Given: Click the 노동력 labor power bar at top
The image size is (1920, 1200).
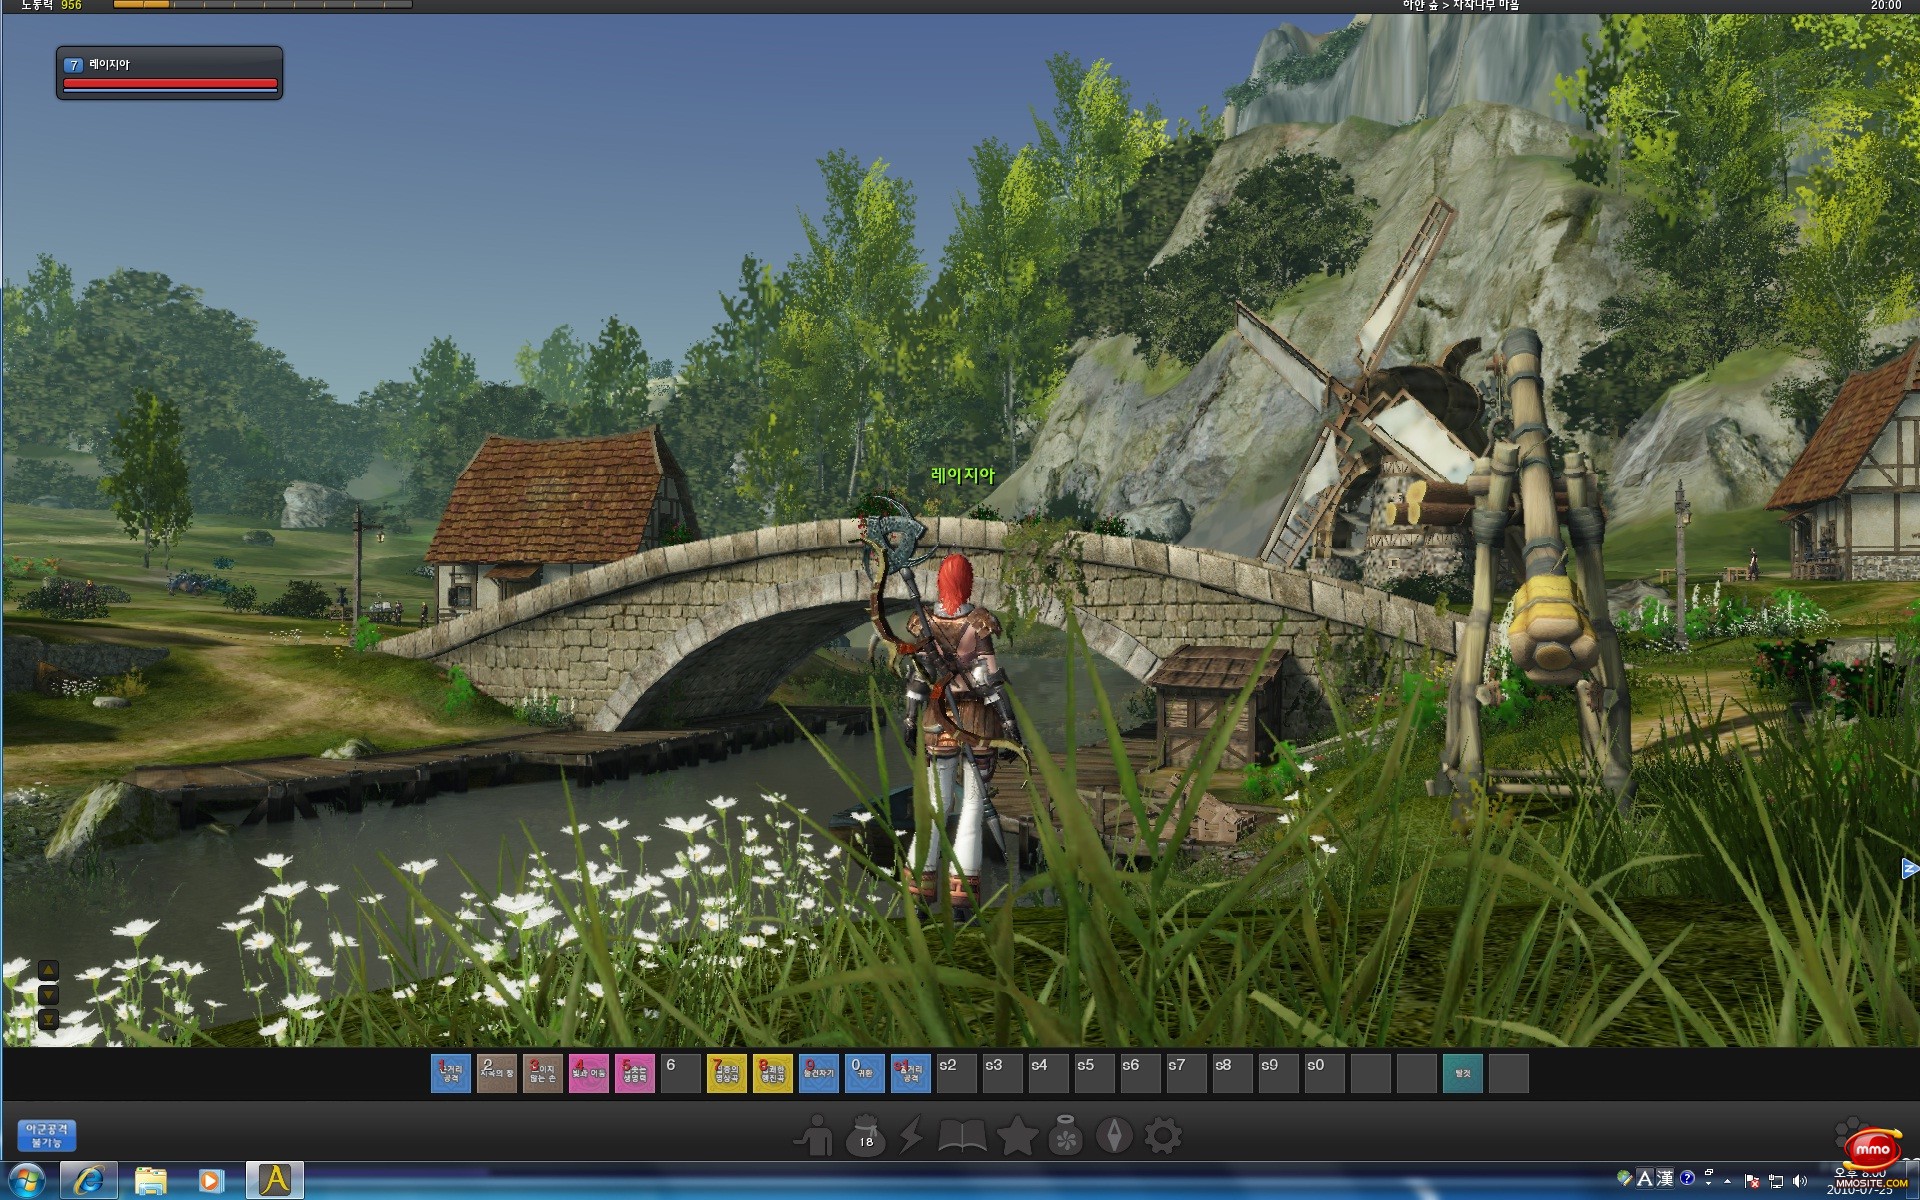Looking at the screenshot, I should (262, 5).
